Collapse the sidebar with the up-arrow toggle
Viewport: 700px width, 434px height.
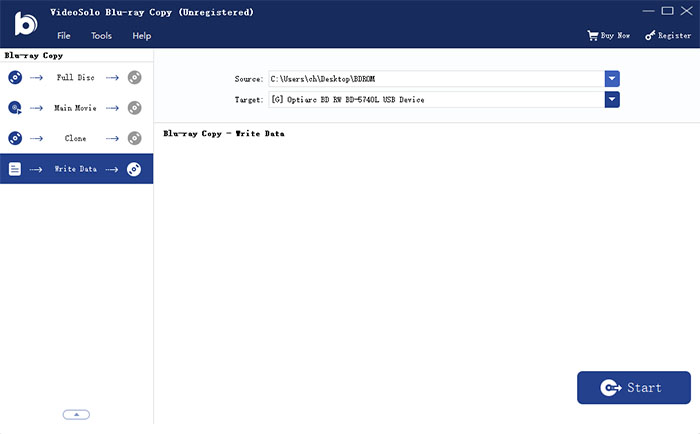tap(76, 415)
